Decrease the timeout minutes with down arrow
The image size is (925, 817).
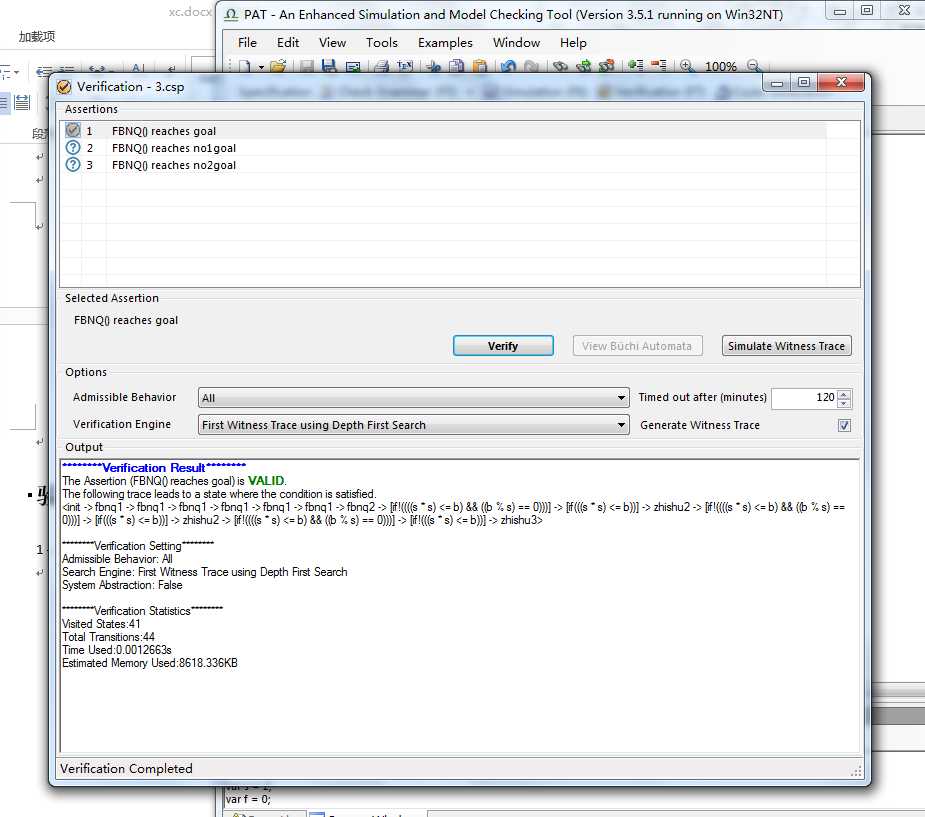tap(844, 403)
